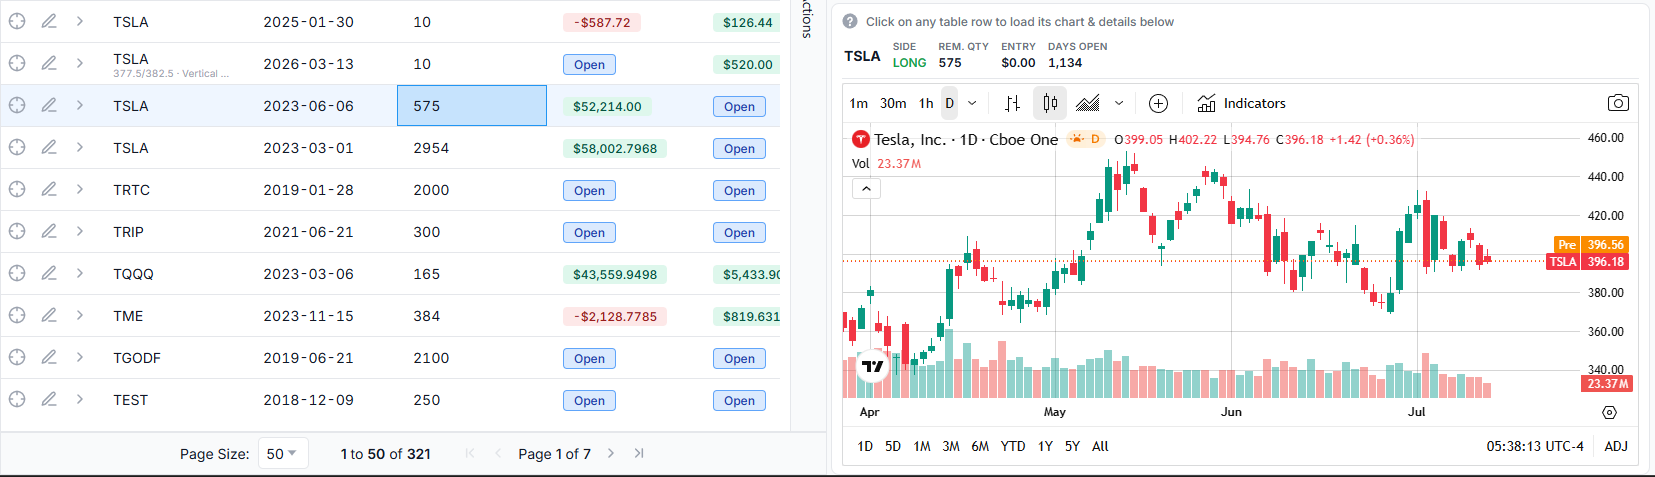Viewport: 1655px width, 477px height.
Task: Open the chart style dropdown arrow
Action: 1119,103
